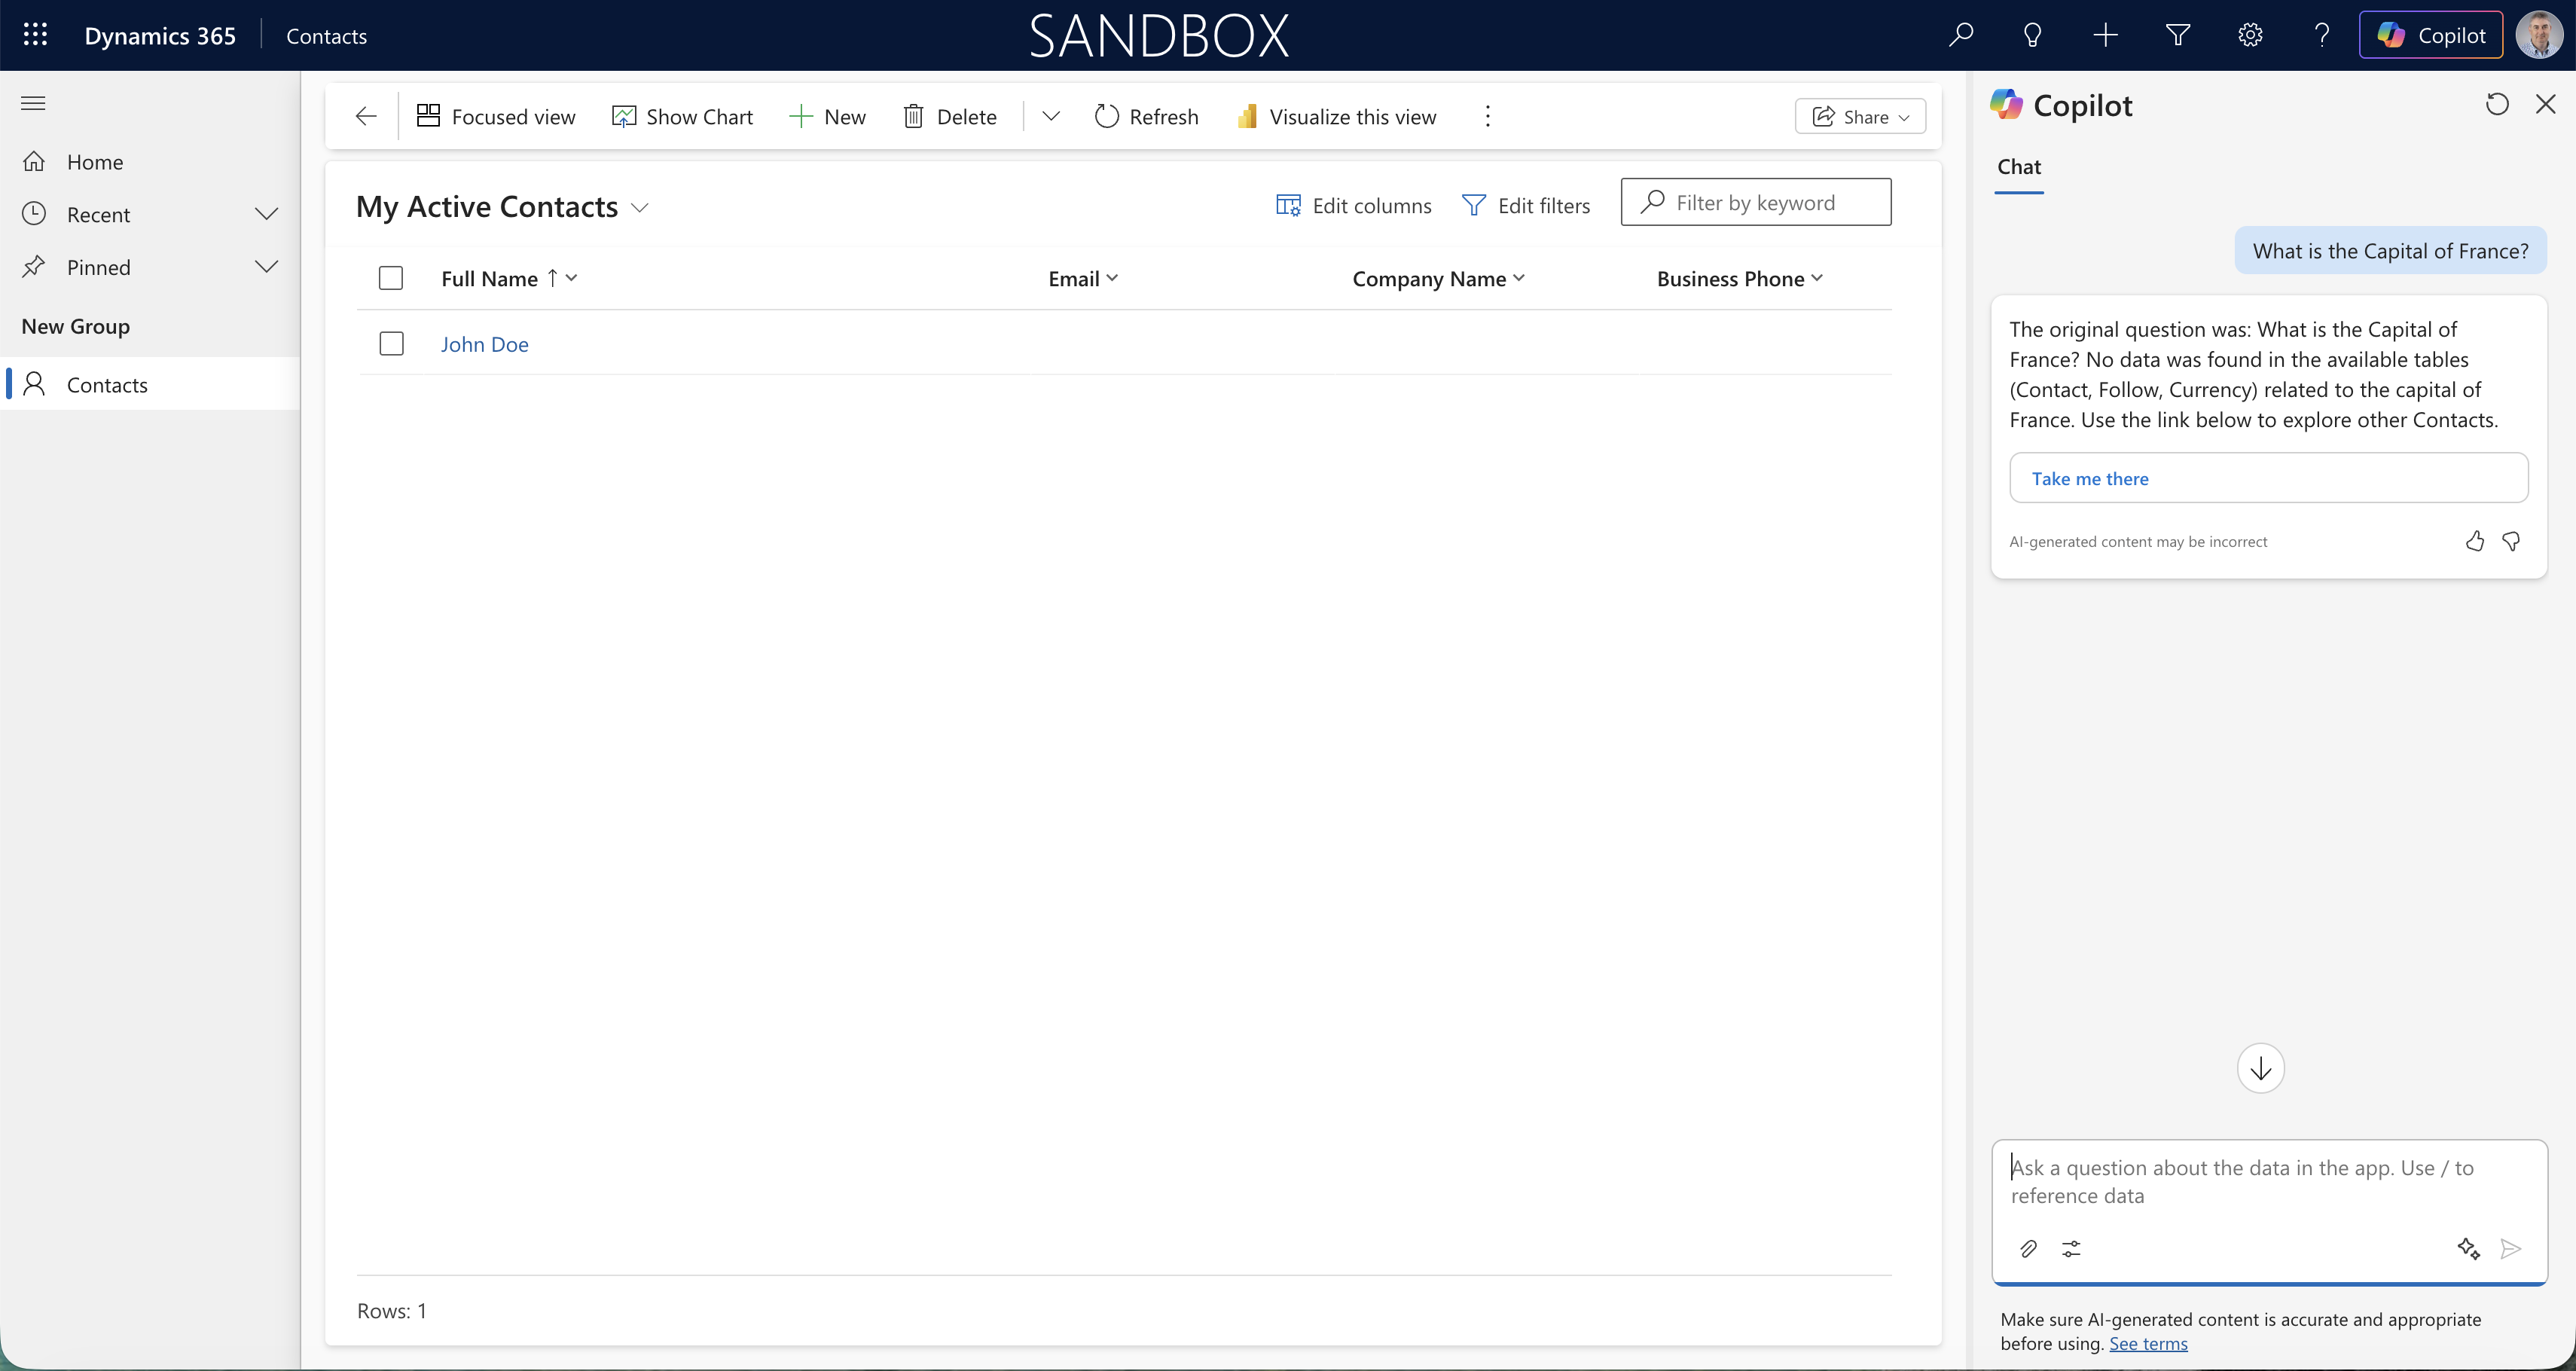Image resolution: width=2576 pixels, height=1371 pixels.
Task: Click the 'Rows: 1' status text
Action: point(392,1311)
